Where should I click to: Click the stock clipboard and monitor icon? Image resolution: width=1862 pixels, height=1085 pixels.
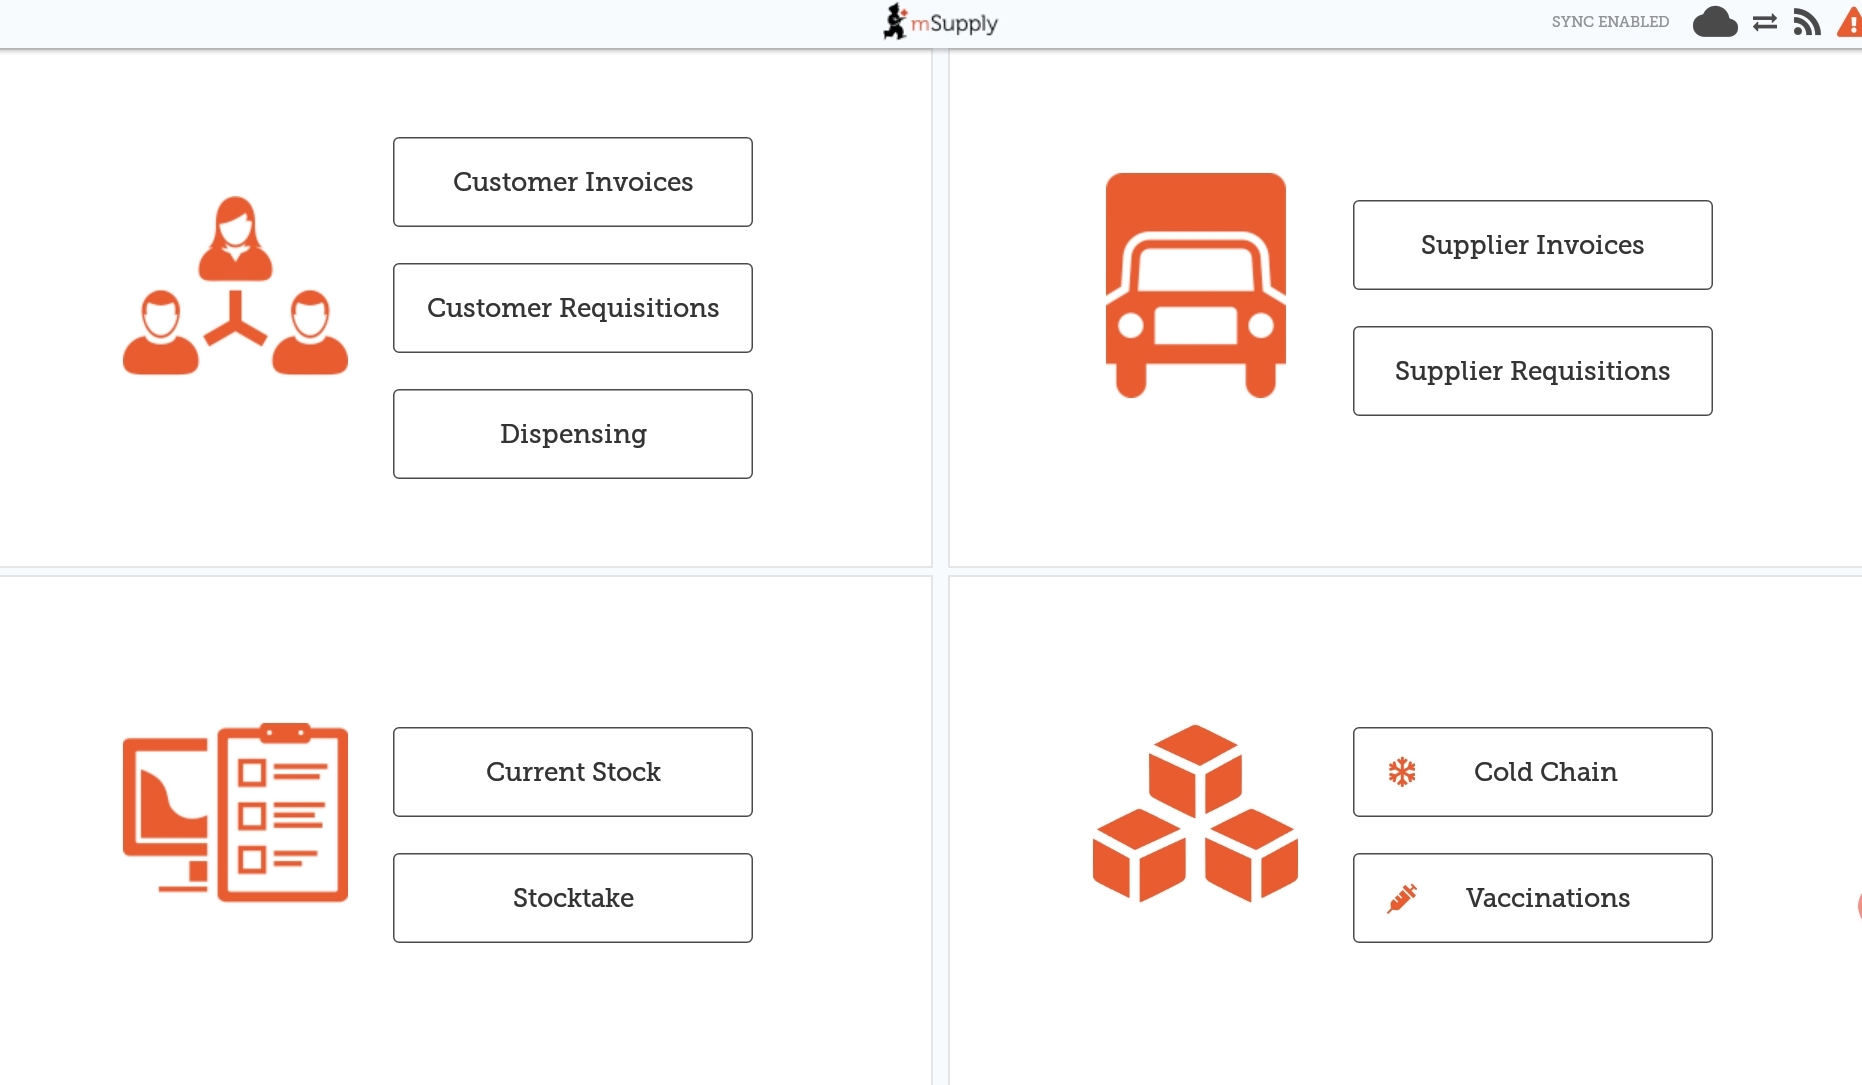[x=235, y=812]
